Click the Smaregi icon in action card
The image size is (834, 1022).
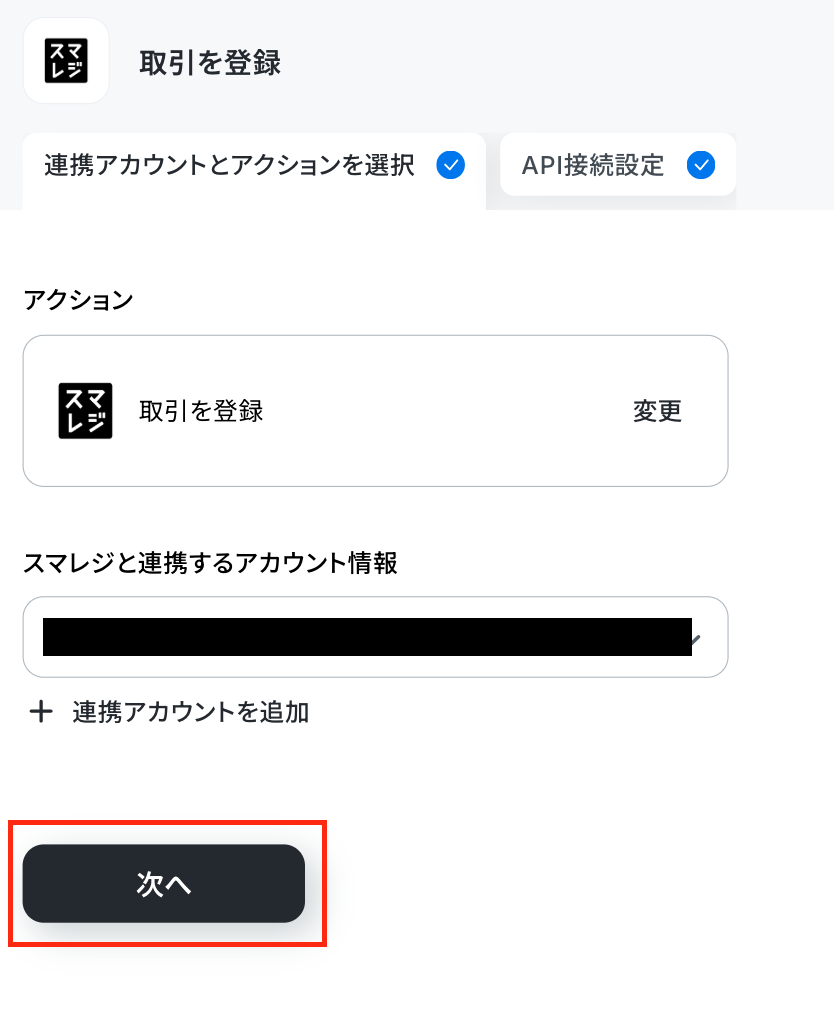tap(85, 411)
